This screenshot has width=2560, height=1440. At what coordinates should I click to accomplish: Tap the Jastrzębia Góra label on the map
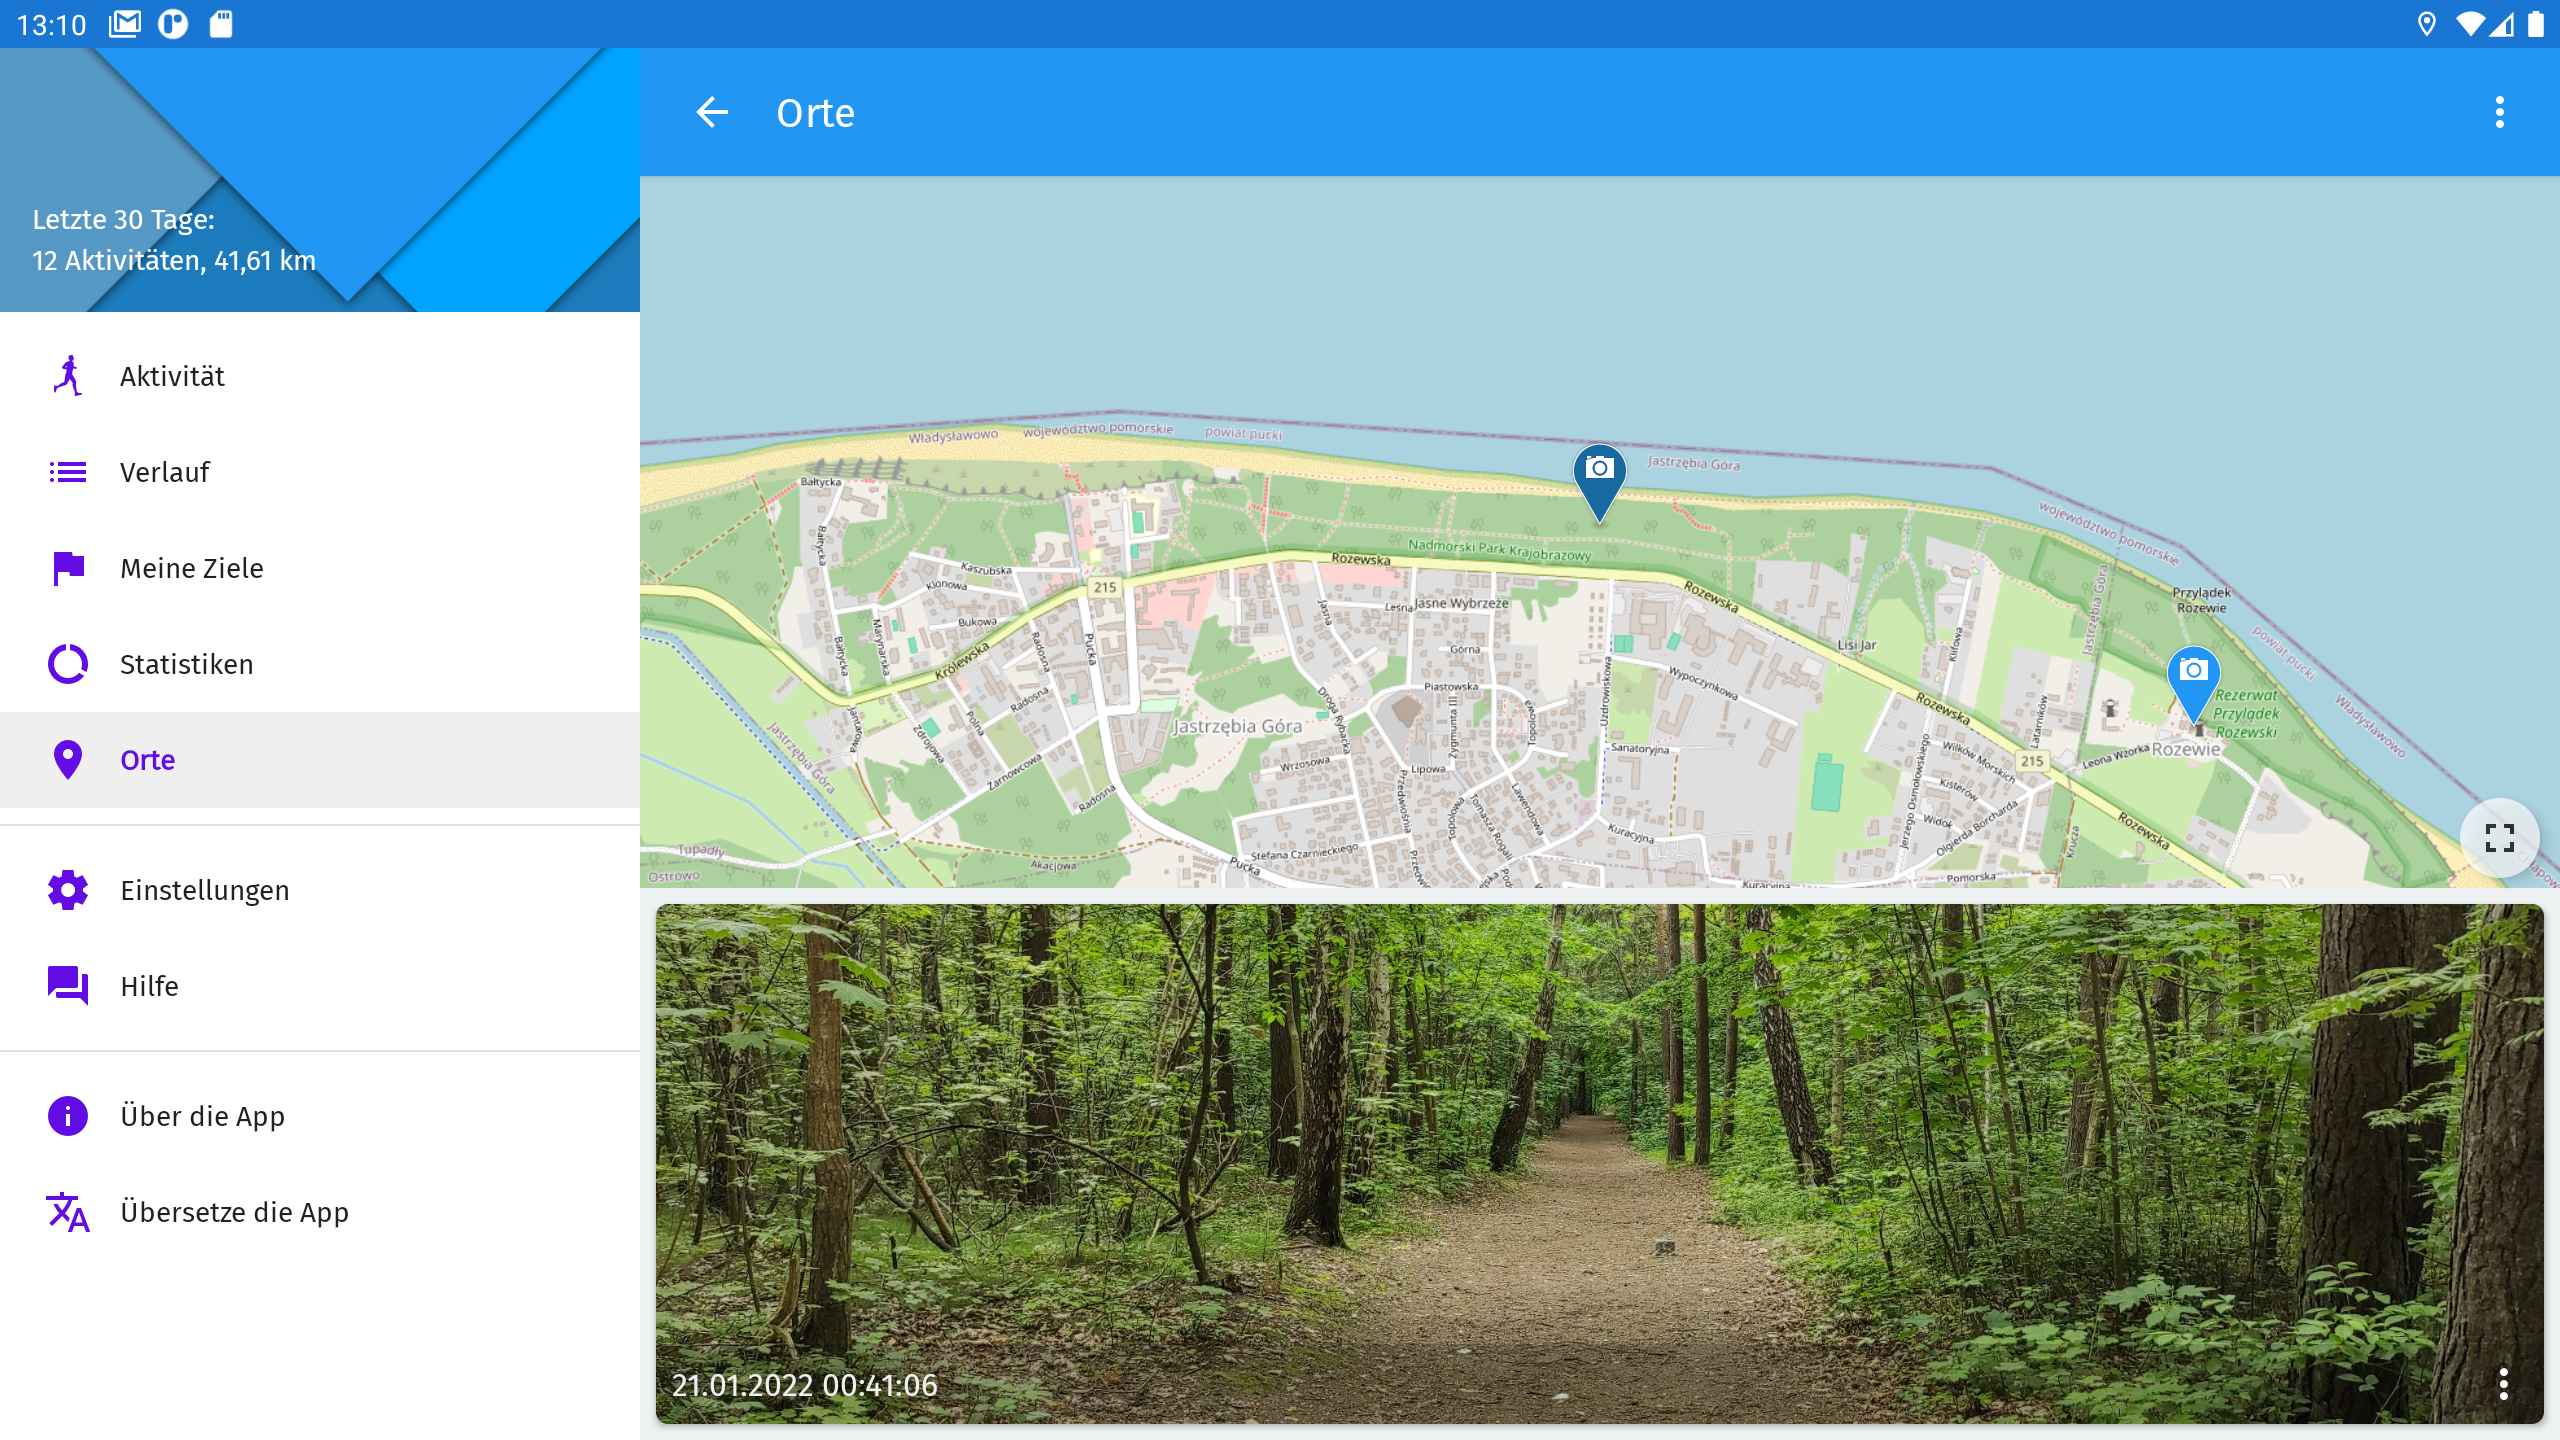click(1237, 726)
